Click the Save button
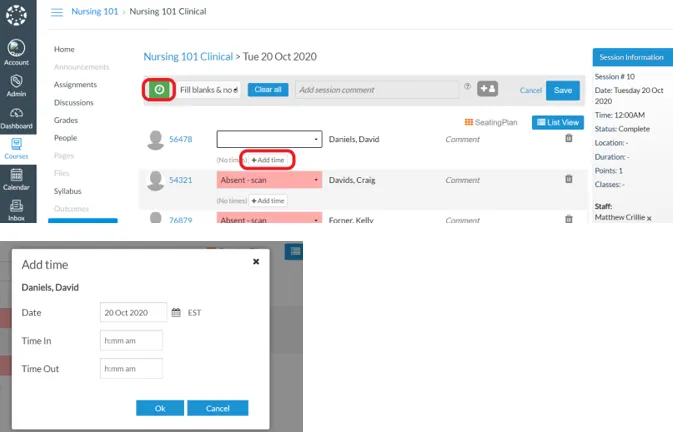 (563, 90)
